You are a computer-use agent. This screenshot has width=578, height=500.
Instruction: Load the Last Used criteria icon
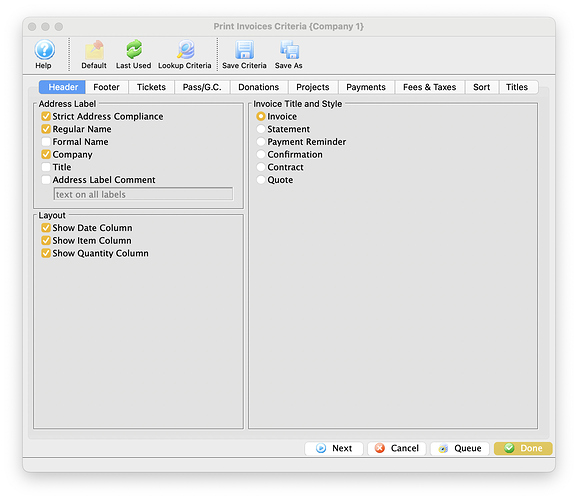coord(133,50)
